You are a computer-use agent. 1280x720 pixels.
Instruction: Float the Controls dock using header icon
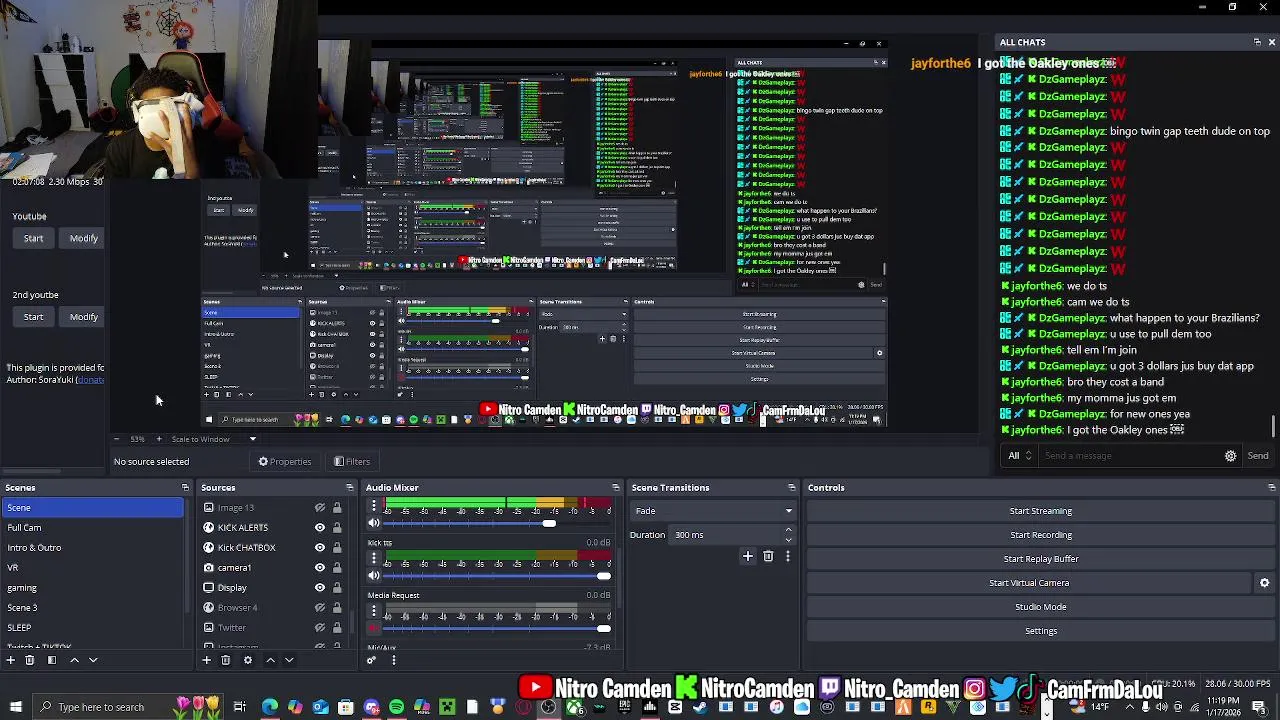point(1271,488)
